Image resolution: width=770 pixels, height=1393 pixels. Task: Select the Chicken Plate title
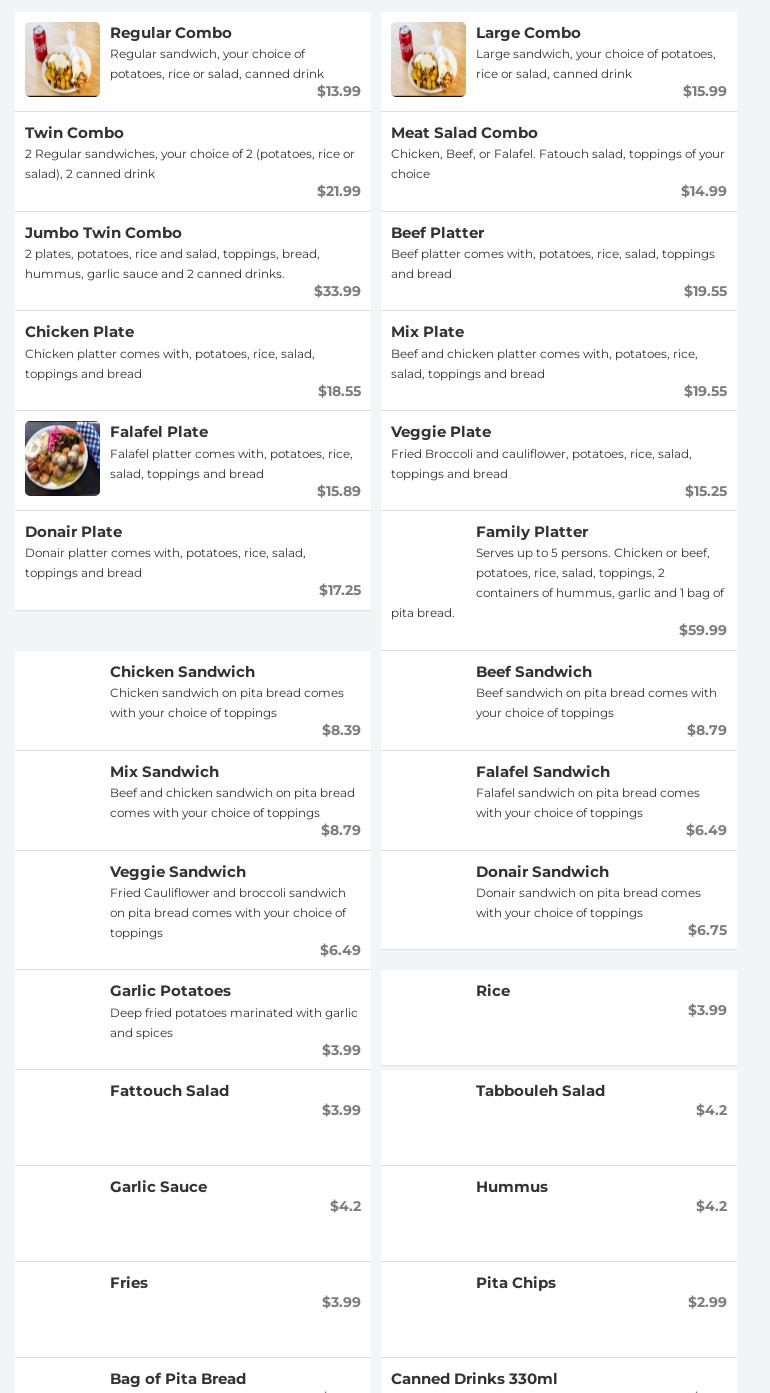click(79, 332)
